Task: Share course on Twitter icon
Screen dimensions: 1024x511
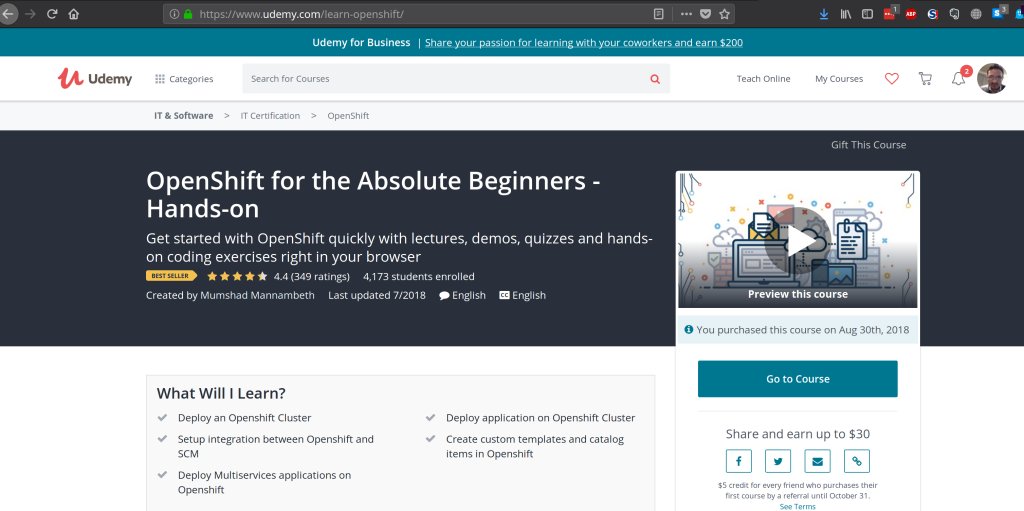Action: [x=778, y=461]
